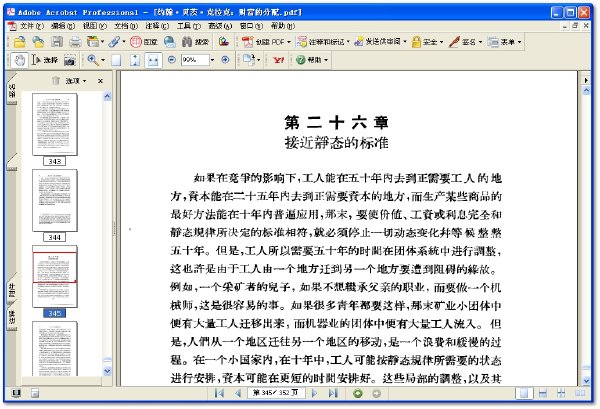
Task: Click the 安全 lock button
Action: tap(424, 42)
